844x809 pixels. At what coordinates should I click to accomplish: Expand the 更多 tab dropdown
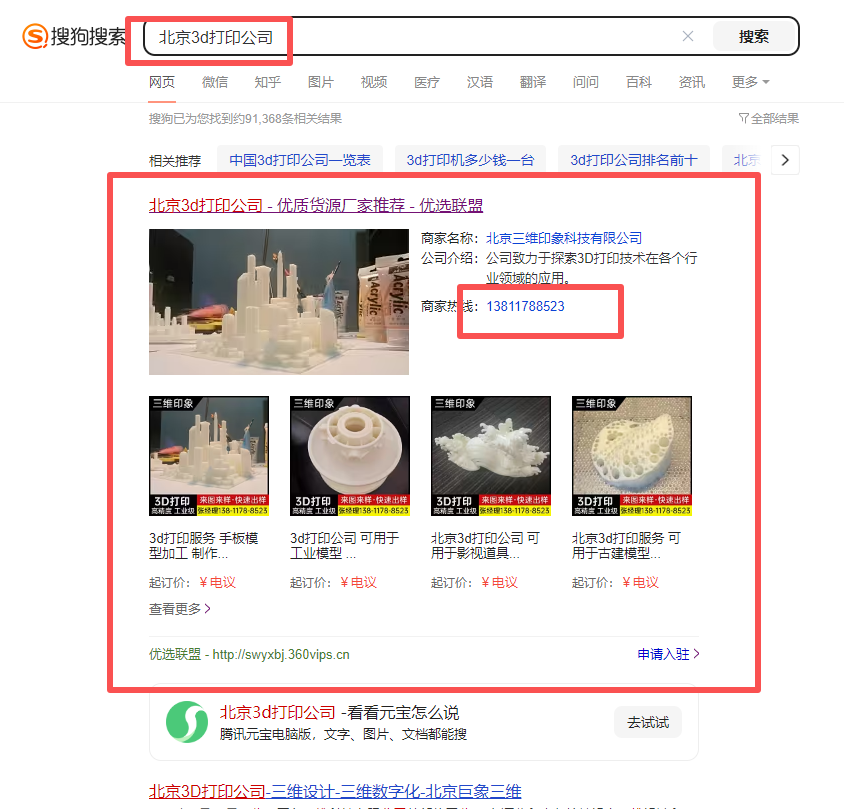pos(750,82)
